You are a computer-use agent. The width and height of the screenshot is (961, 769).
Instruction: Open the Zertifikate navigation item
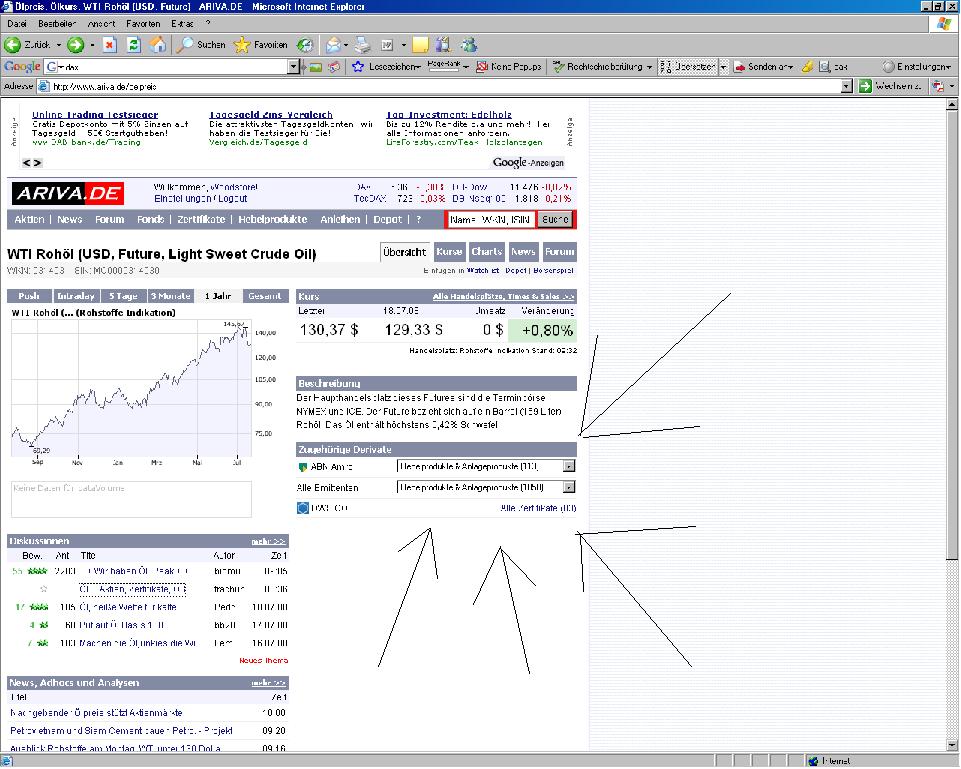coord(201,219)
